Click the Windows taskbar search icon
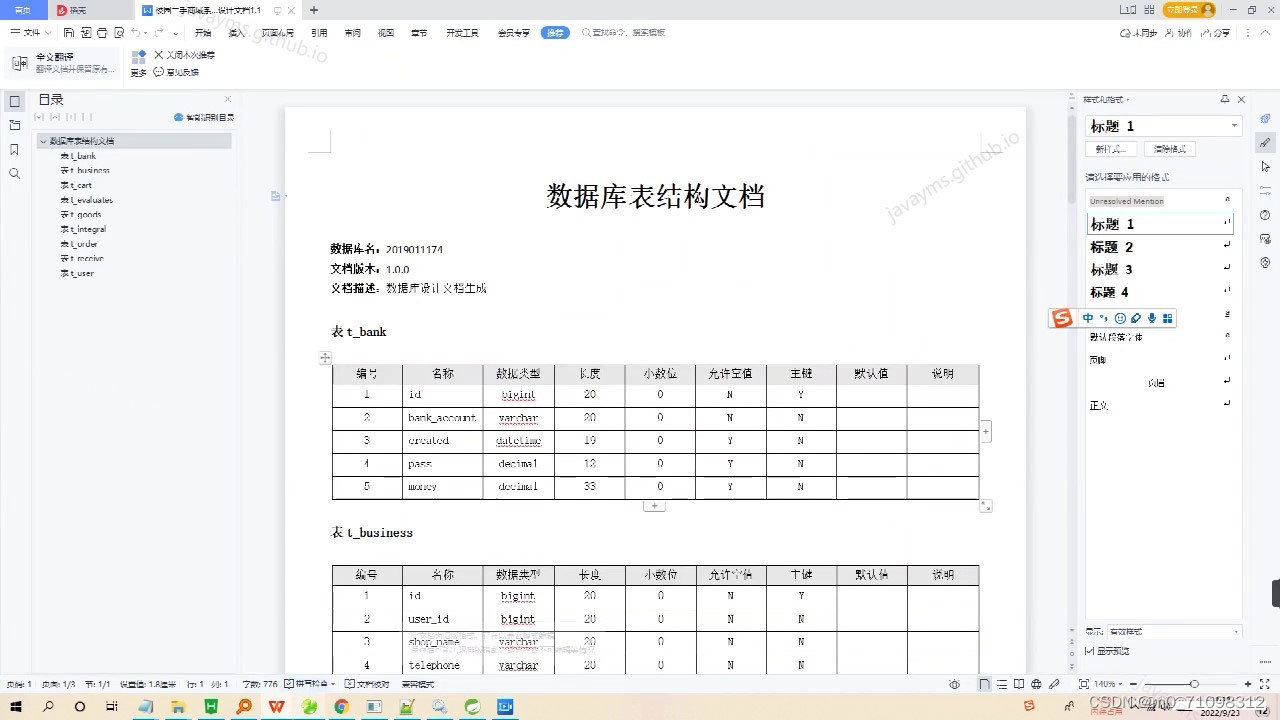The height and width of the screenshot is (720, 1280). (x=48, y=706)
